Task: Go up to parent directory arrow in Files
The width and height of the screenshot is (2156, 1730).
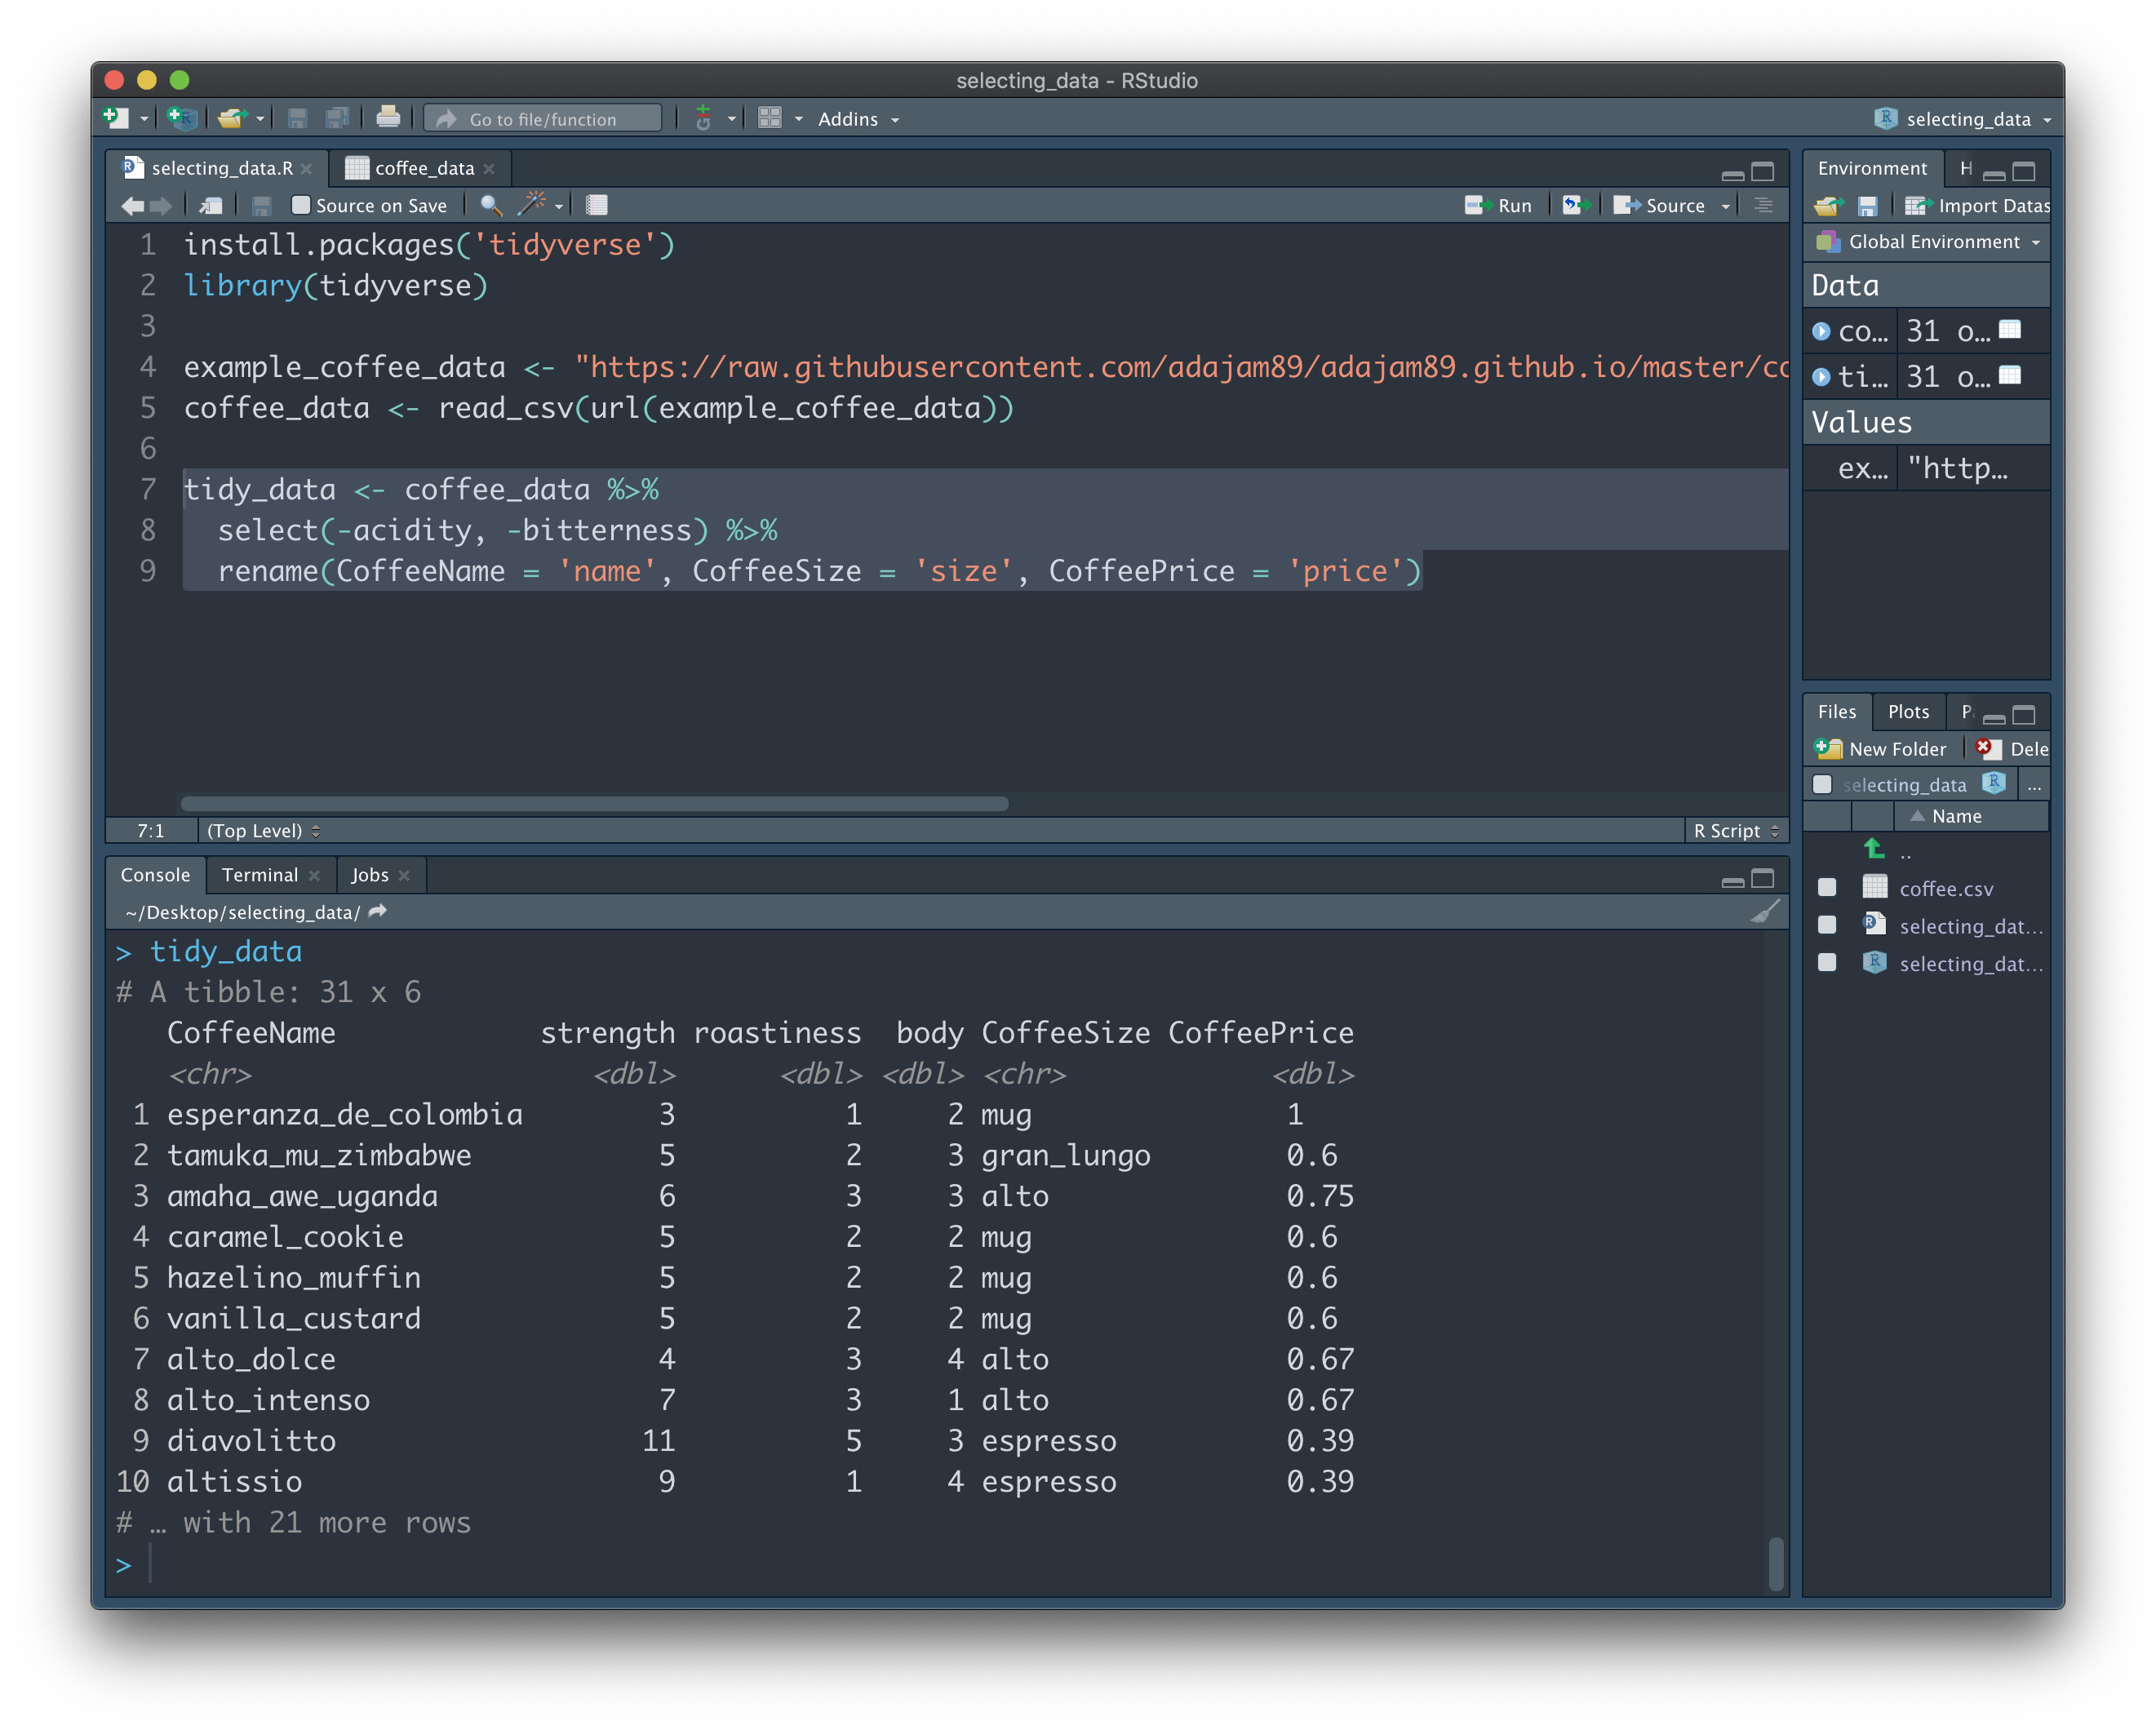Action: pos(1875,850)
